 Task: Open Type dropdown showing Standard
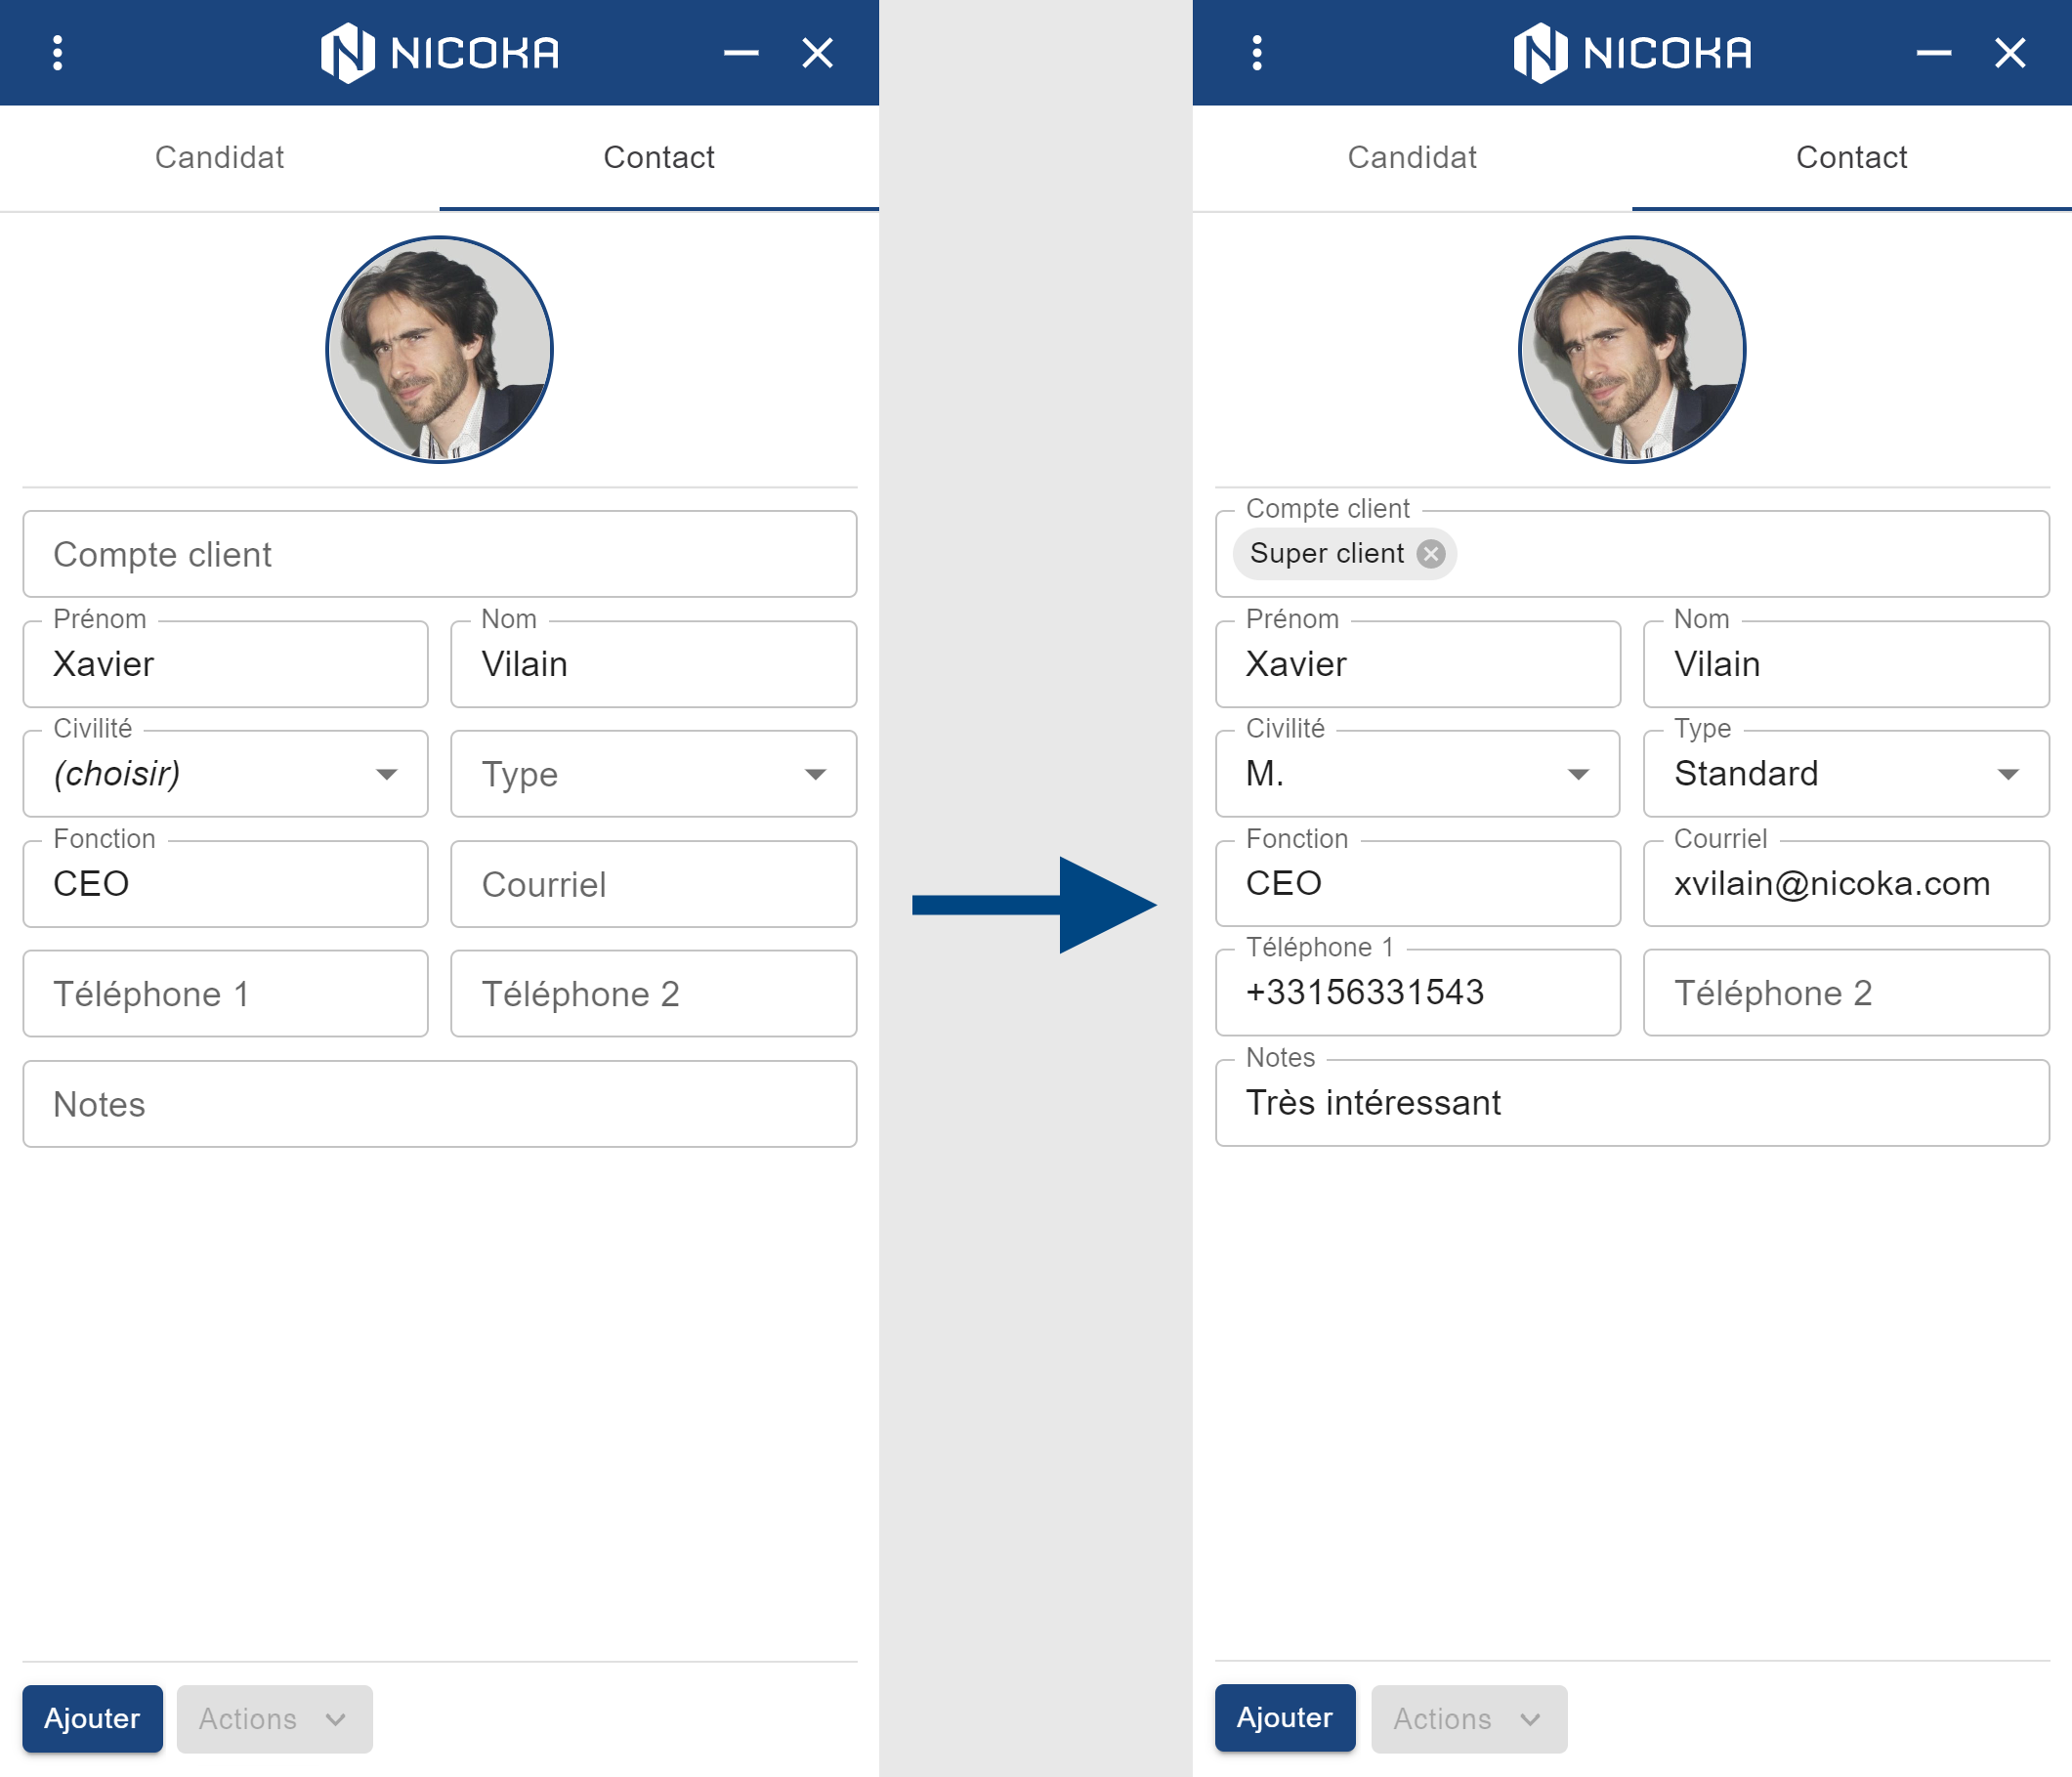(1846, 774)
